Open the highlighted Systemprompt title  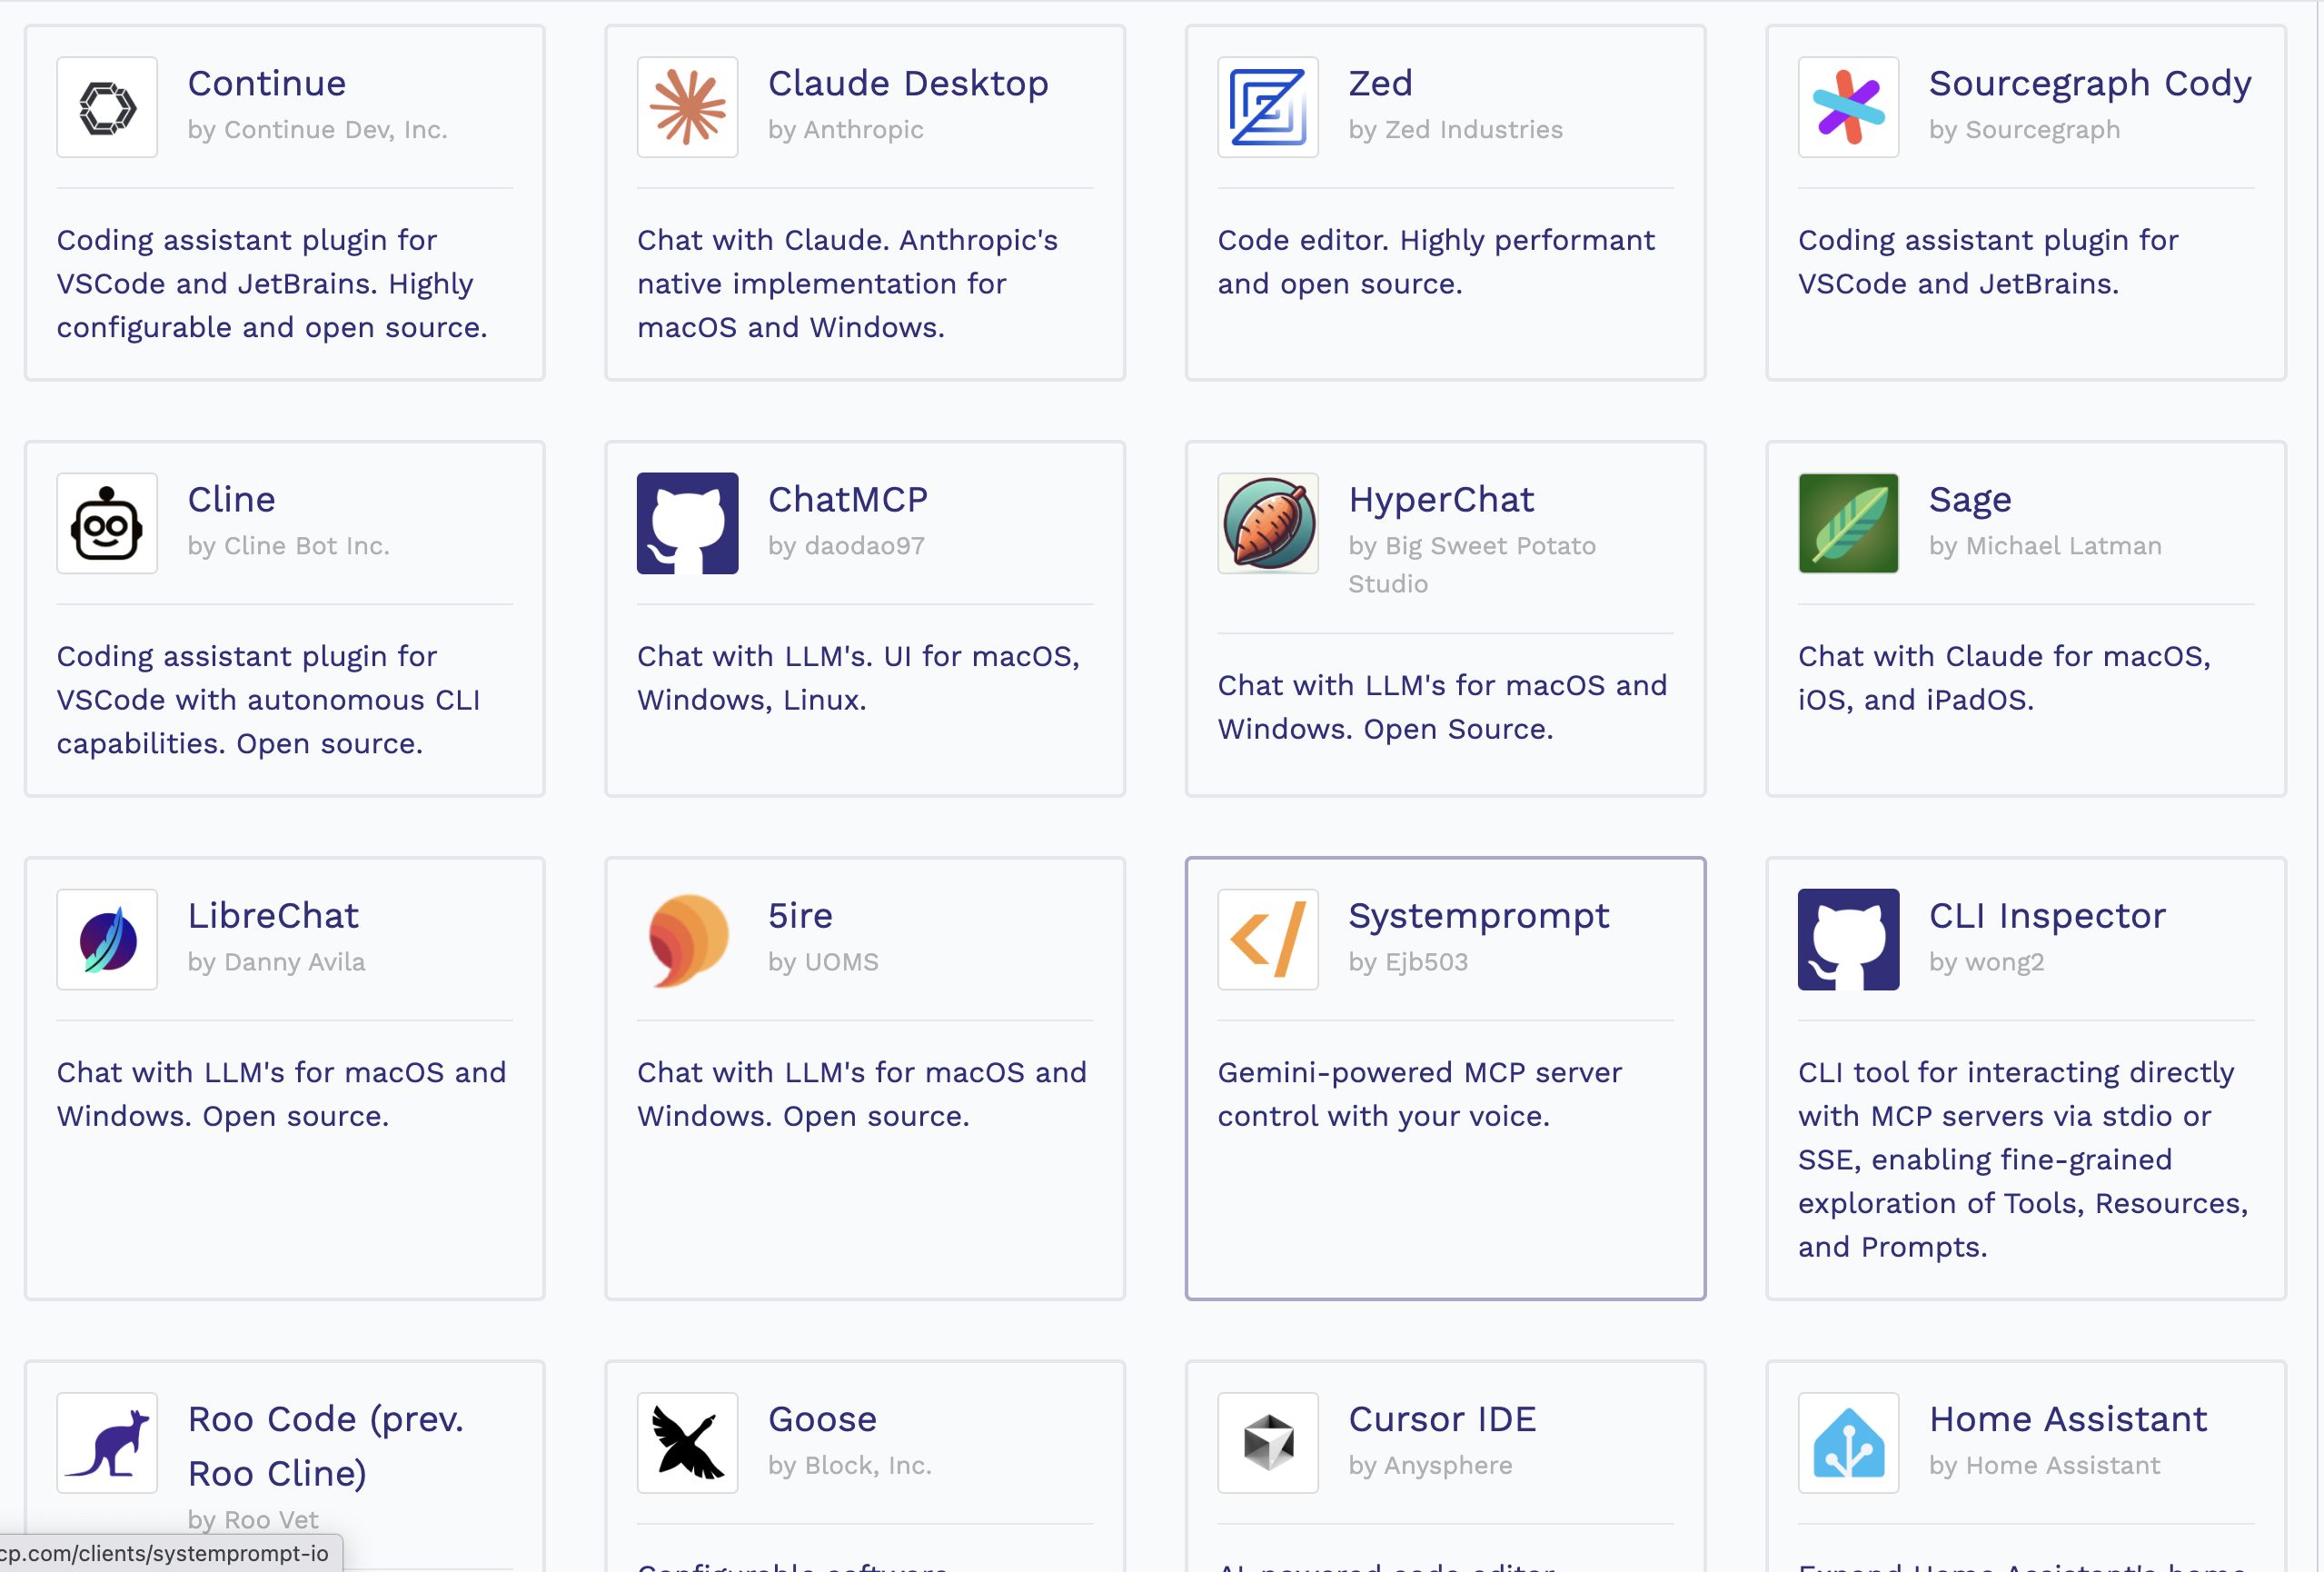tap(1478, 915)
